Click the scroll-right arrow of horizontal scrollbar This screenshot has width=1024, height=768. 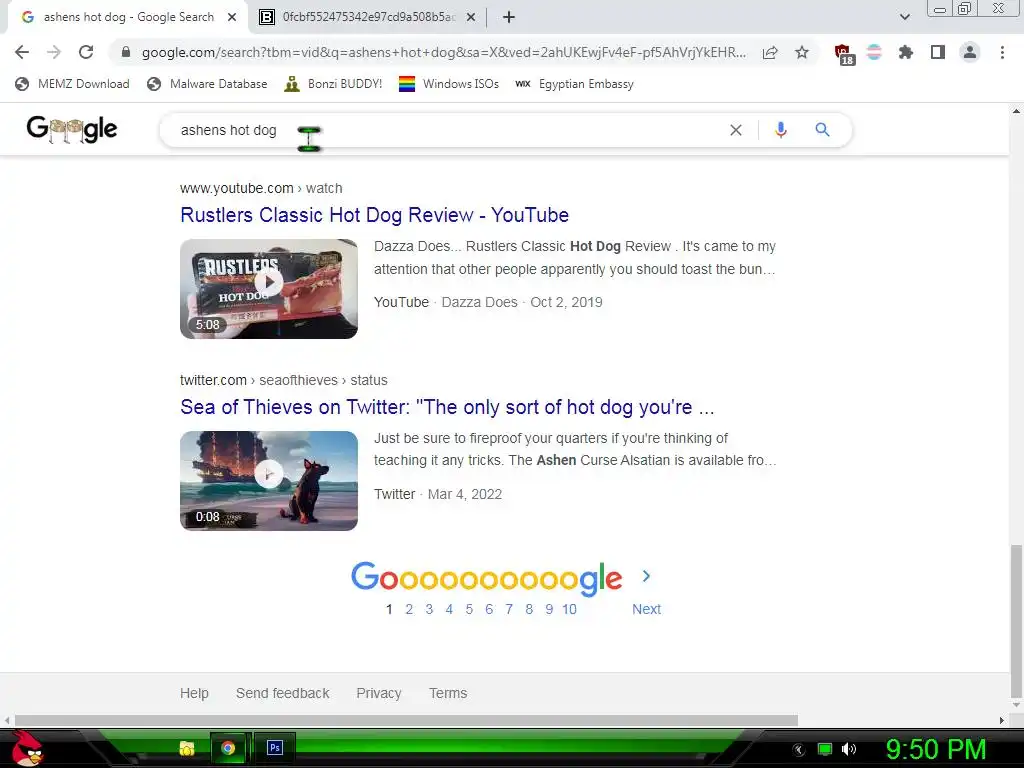coord(1002,720)
